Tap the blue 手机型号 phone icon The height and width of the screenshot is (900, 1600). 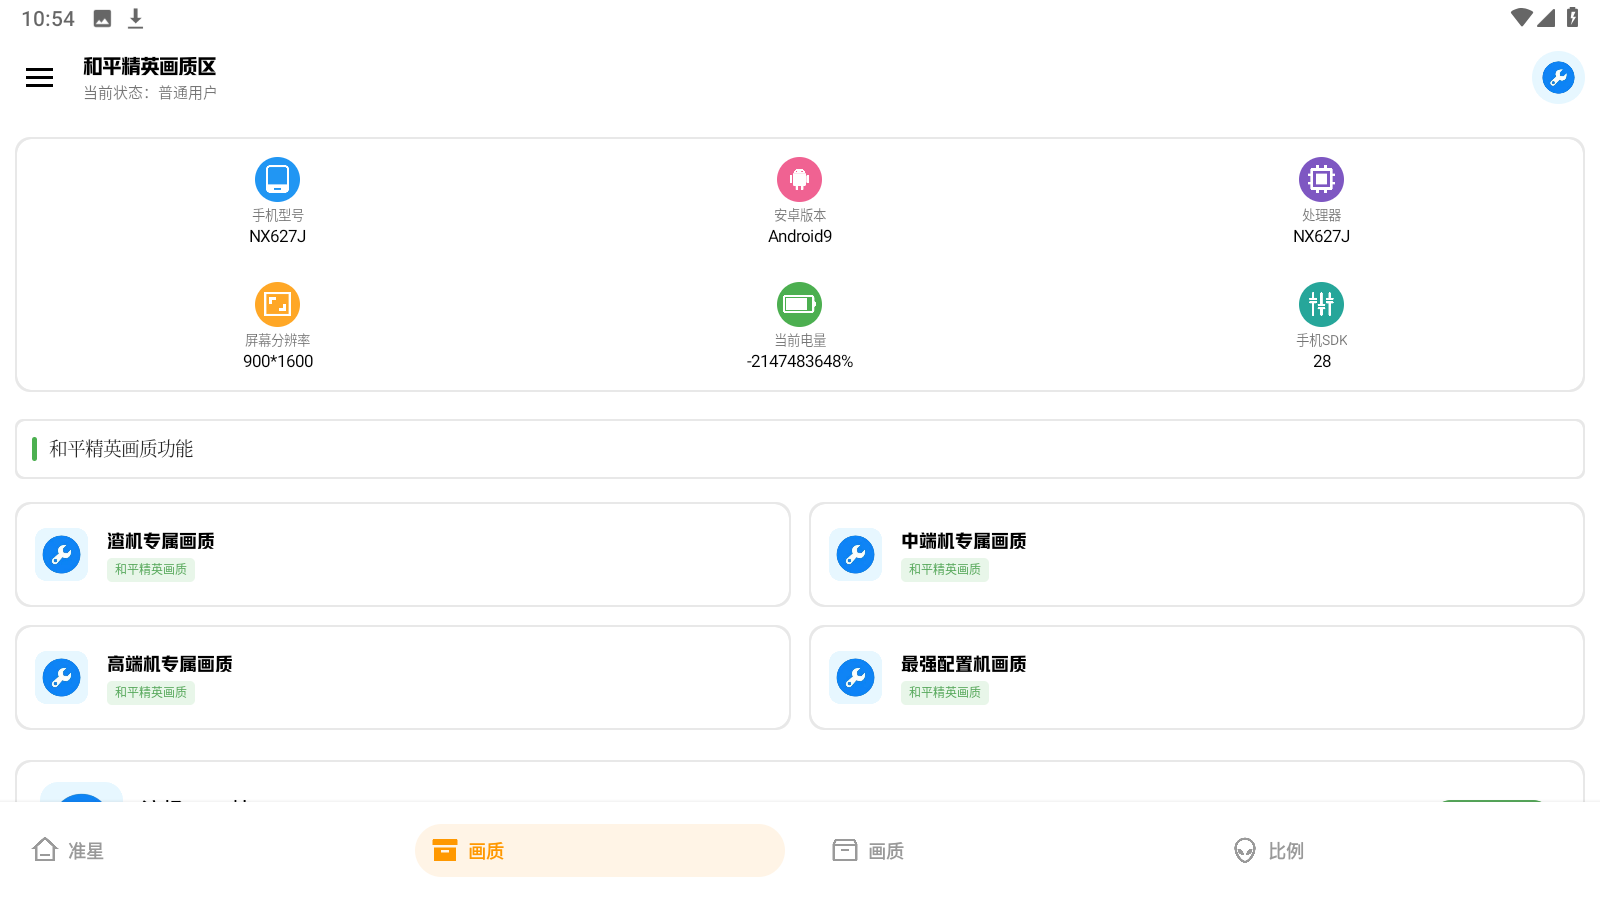pyautogui.click(x=277, y=179)
